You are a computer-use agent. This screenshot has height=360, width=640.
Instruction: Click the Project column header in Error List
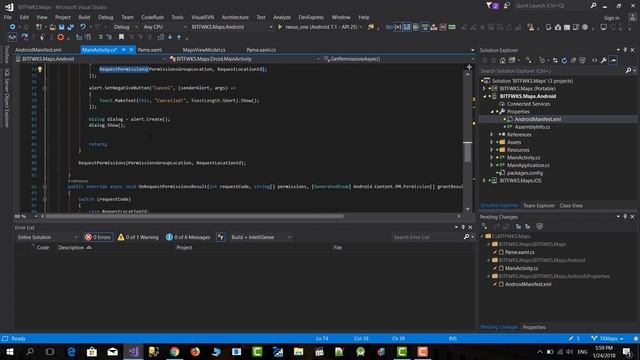pyautogui.click(x=184, y=248)
